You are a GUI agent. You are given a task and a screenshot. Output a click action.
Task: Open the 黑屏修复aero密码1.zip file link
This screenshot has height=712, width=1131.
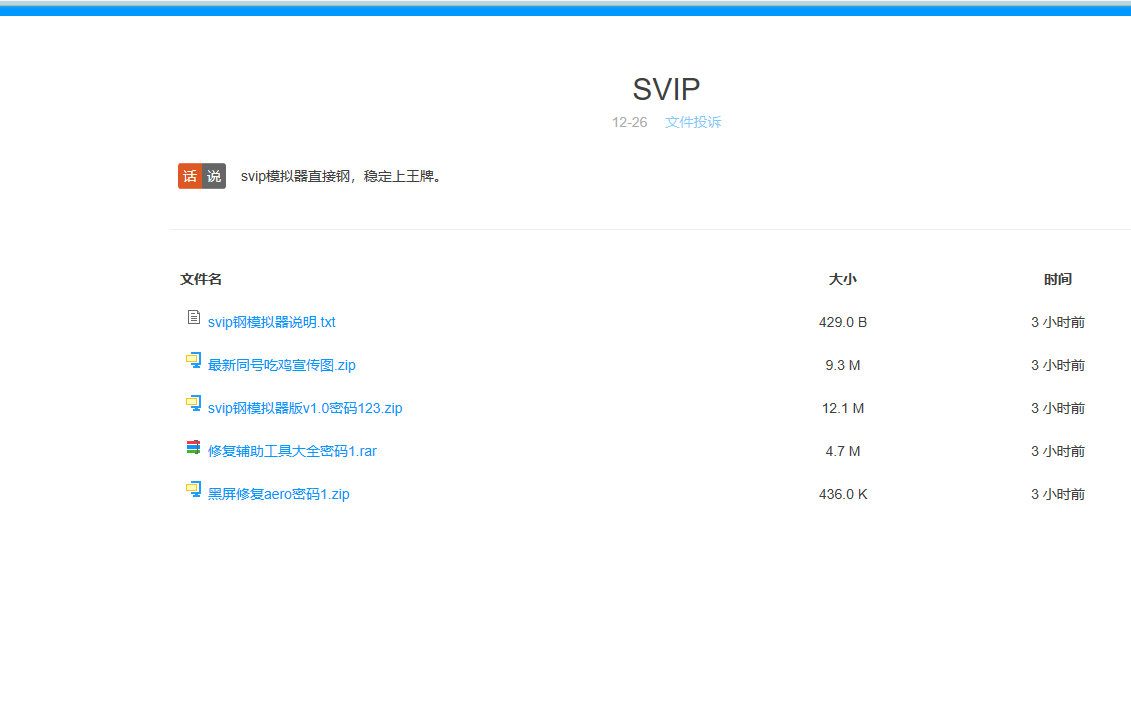click(x=278, y=494)
